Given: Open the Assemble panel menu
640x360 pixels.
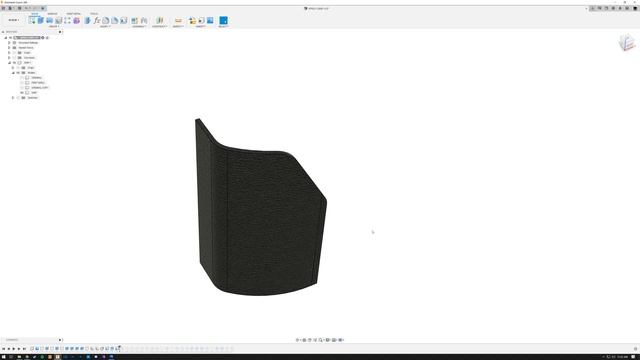Looking at the screenshot, I should click(x=139, y=27).
